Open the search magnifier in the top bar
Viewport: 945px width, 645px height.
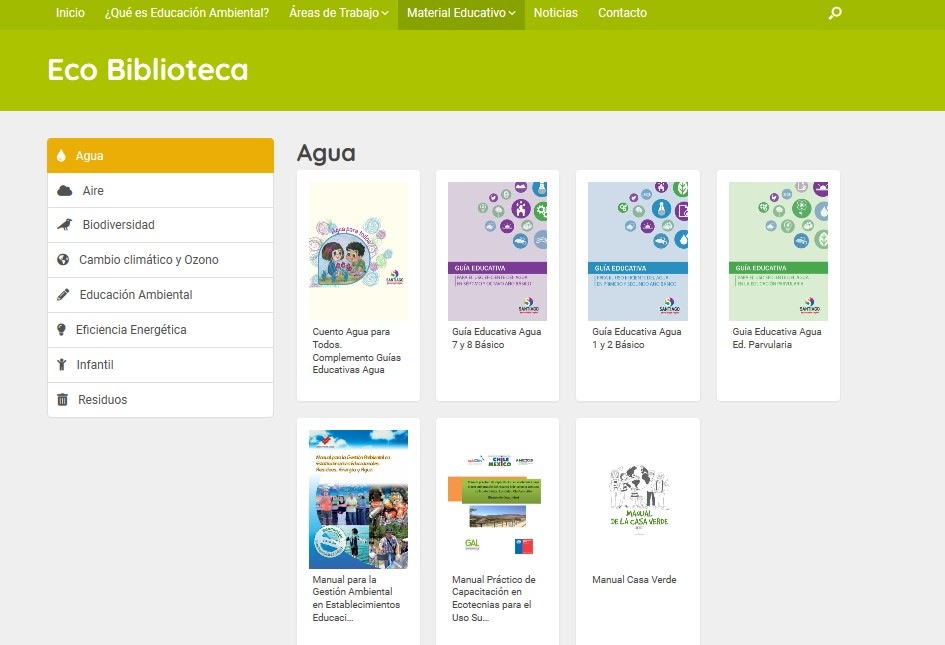click(x=834, y=14)
